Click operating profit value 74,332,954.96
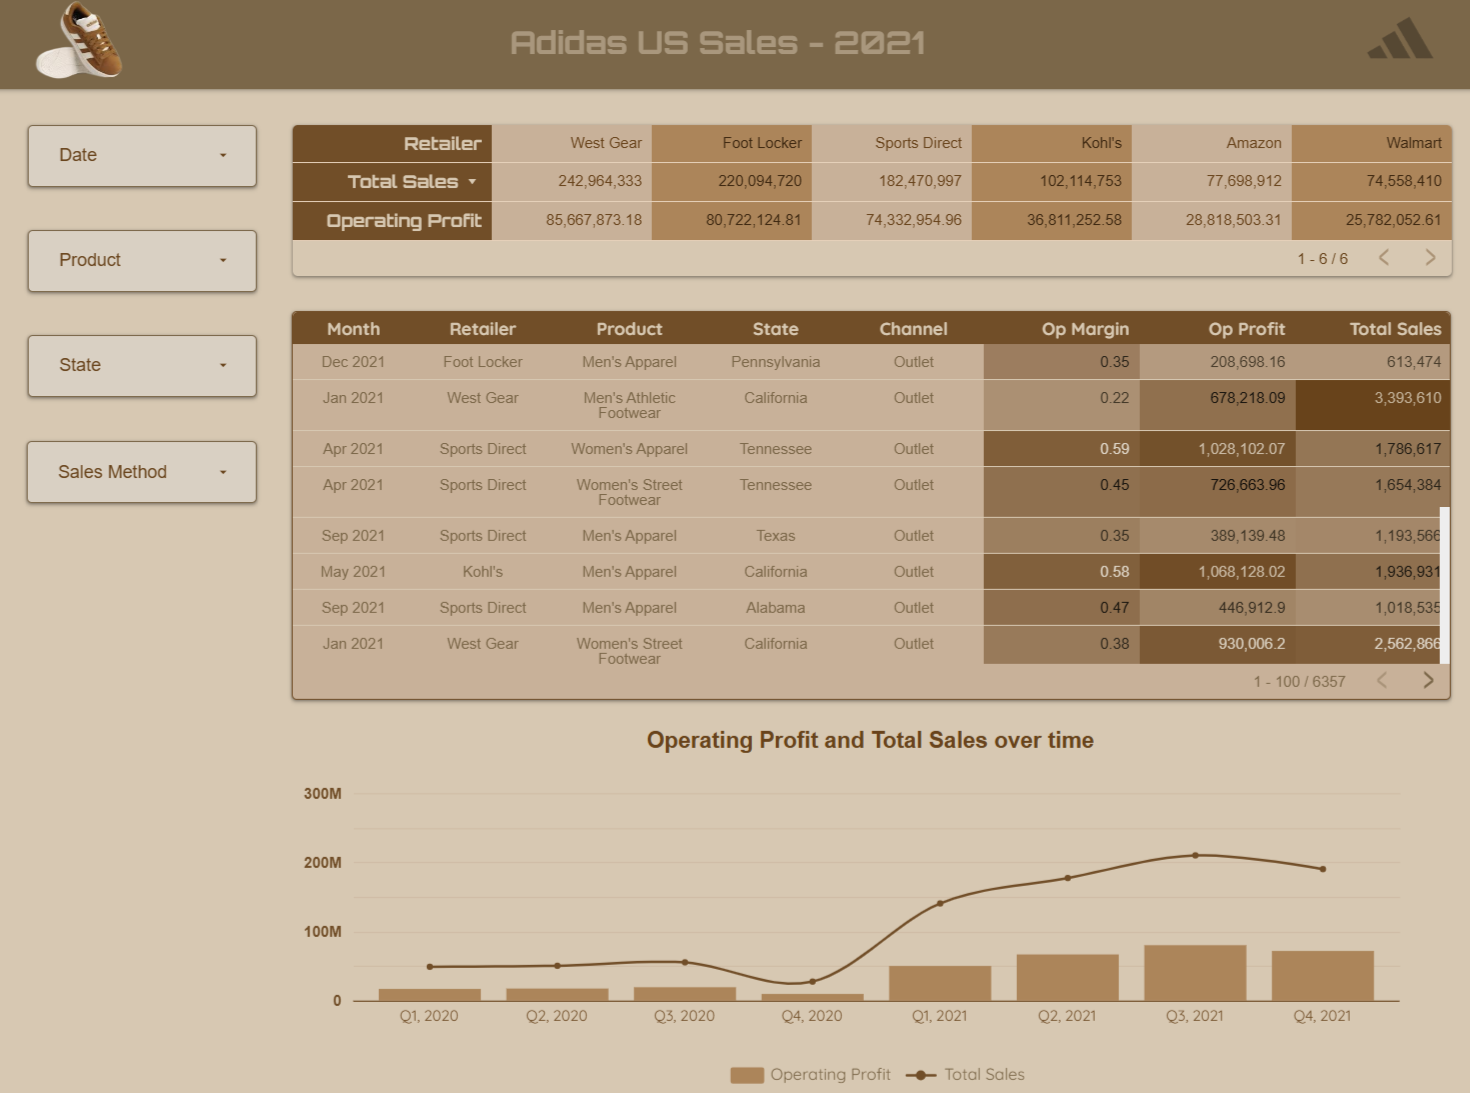 pos(914,220)
